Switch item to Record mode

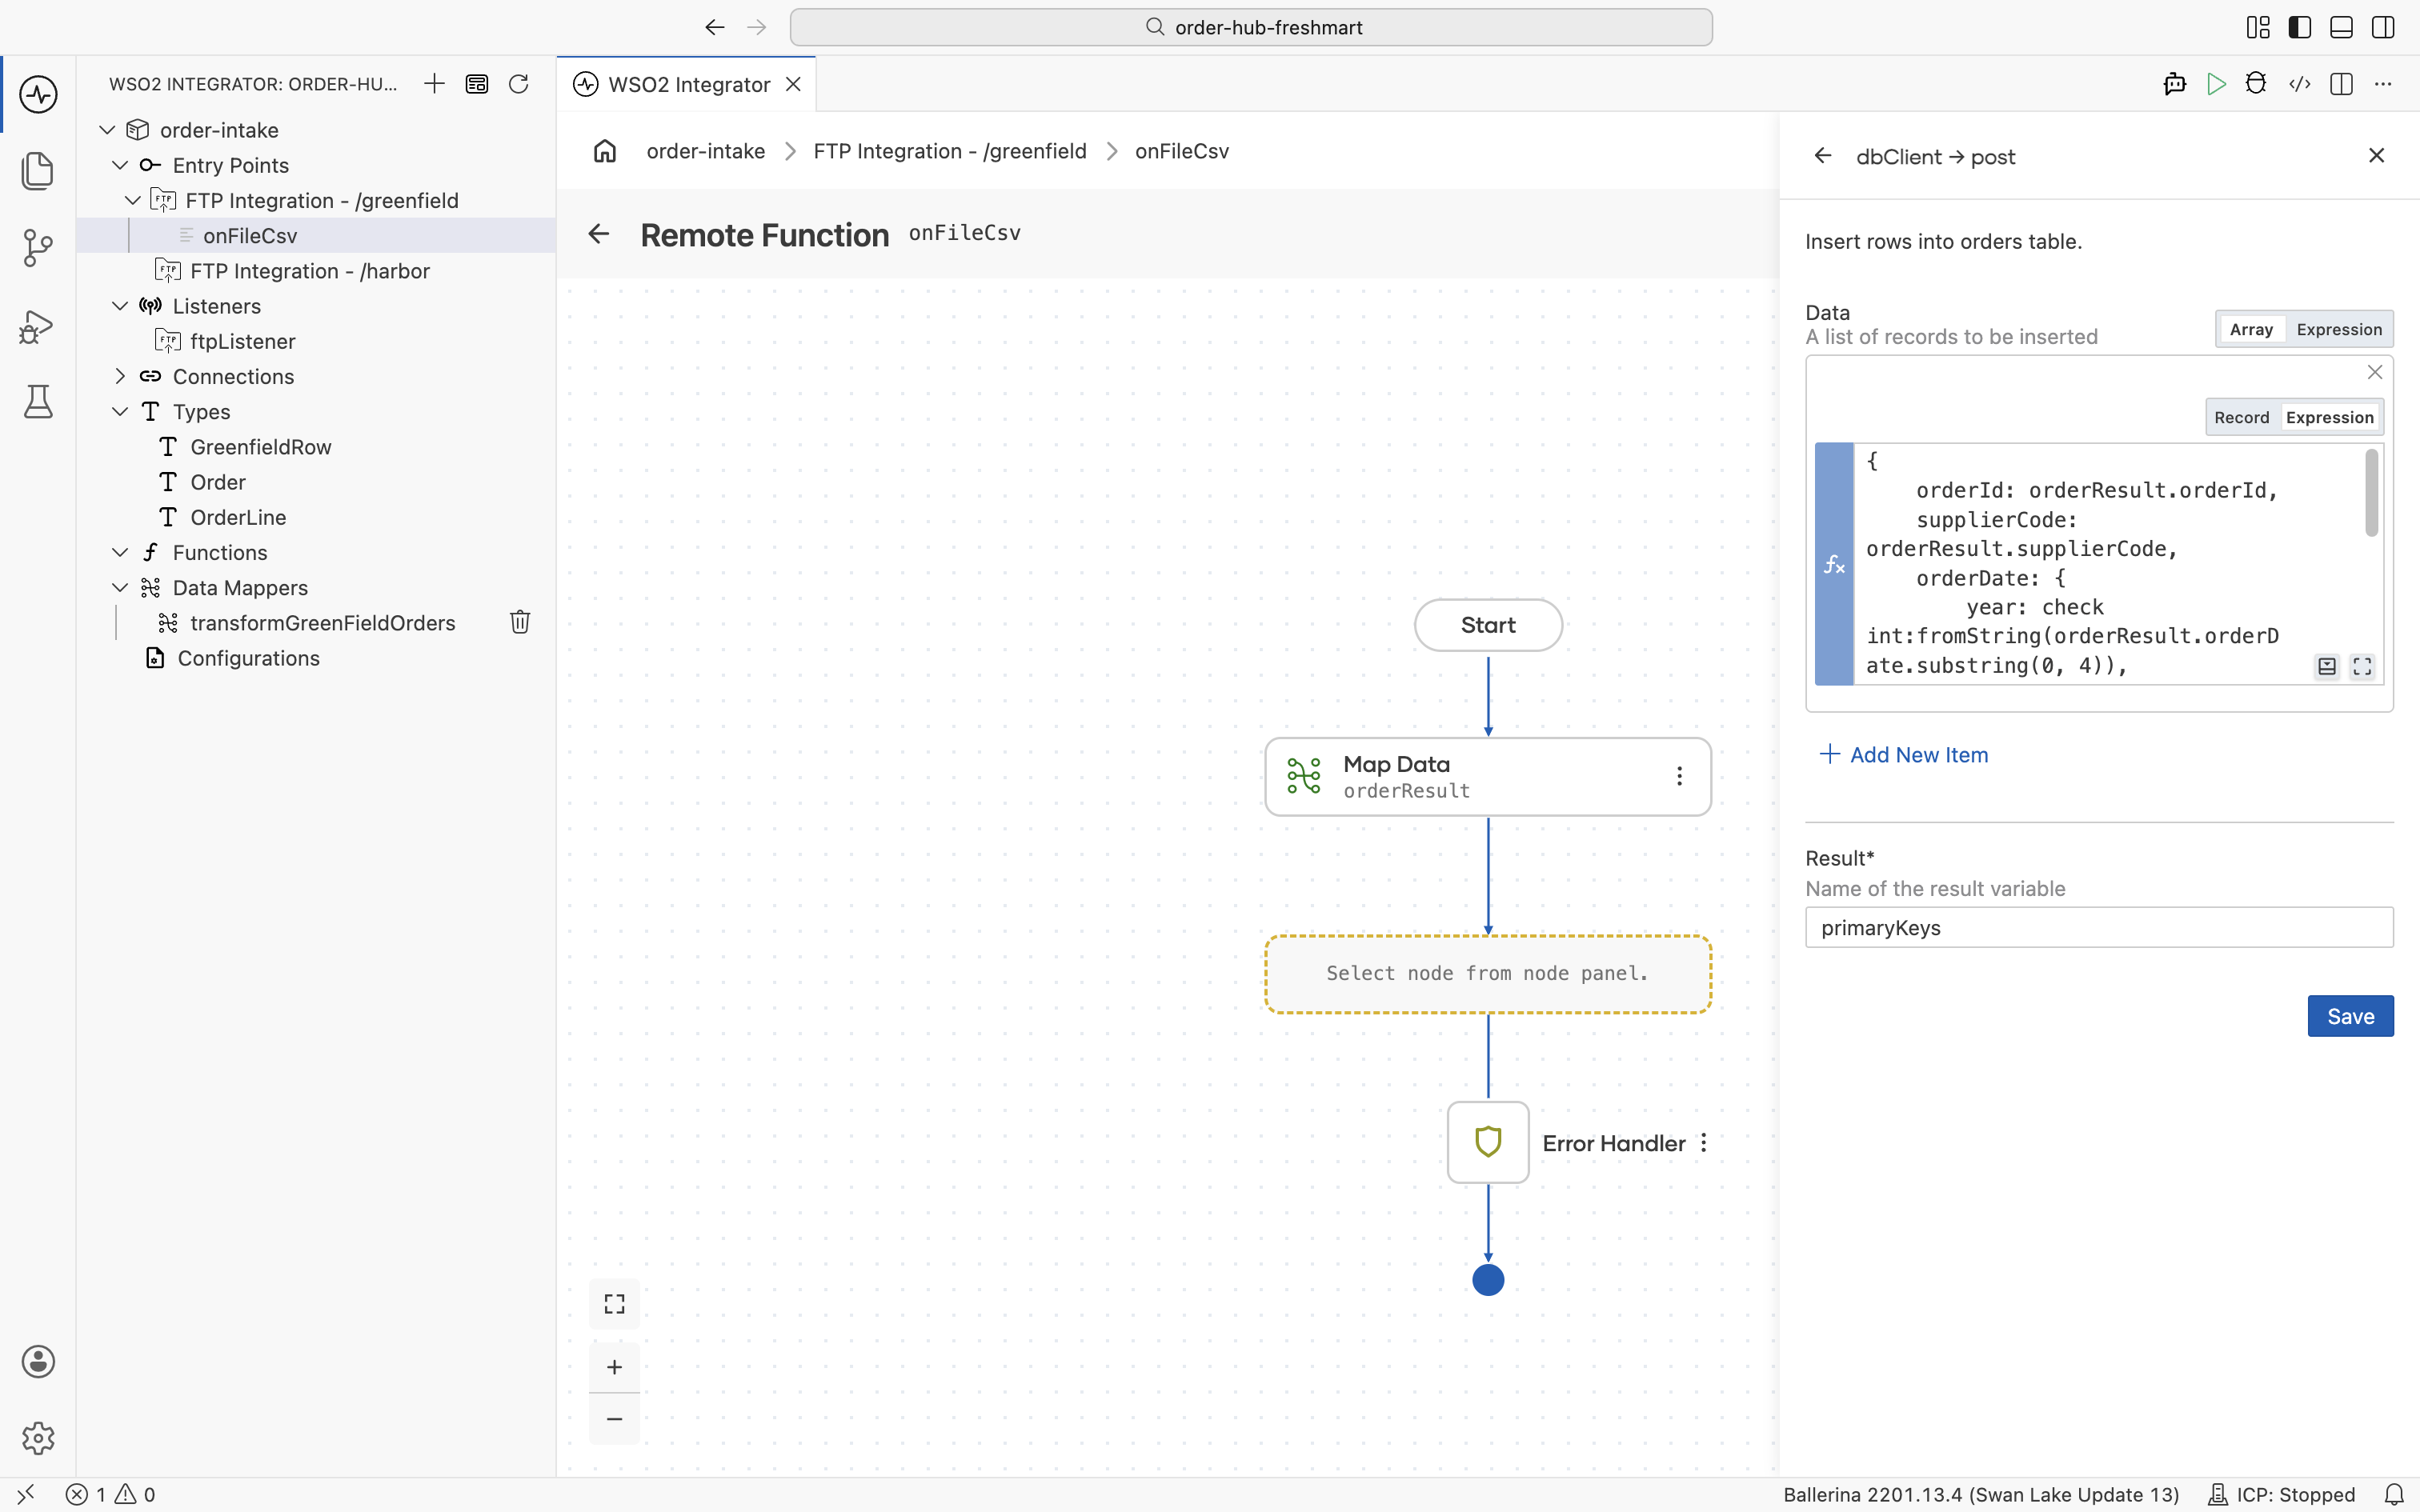[2241, 417]
